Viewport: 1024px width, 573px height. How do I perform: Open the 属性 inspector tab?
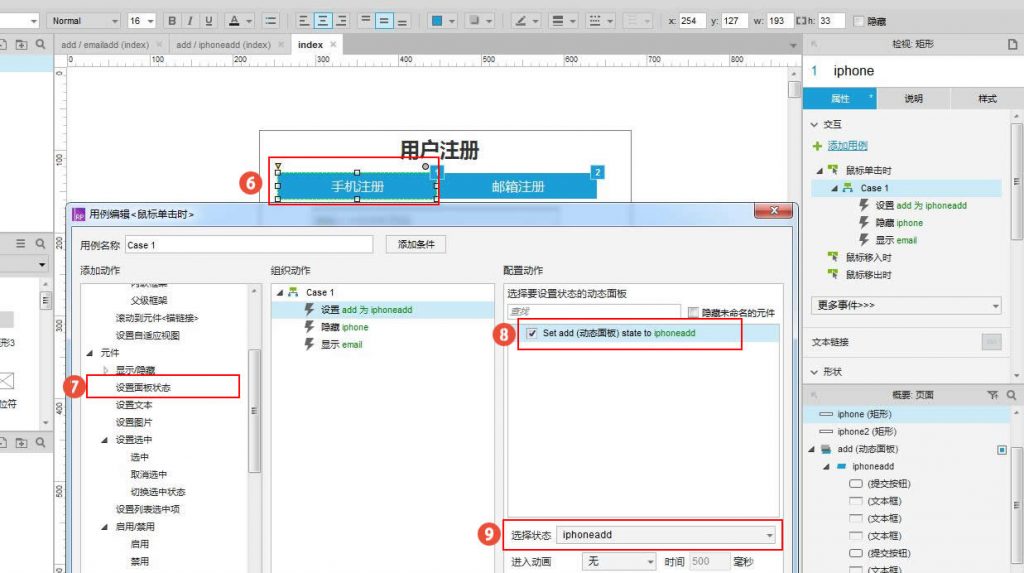[840, 99]
